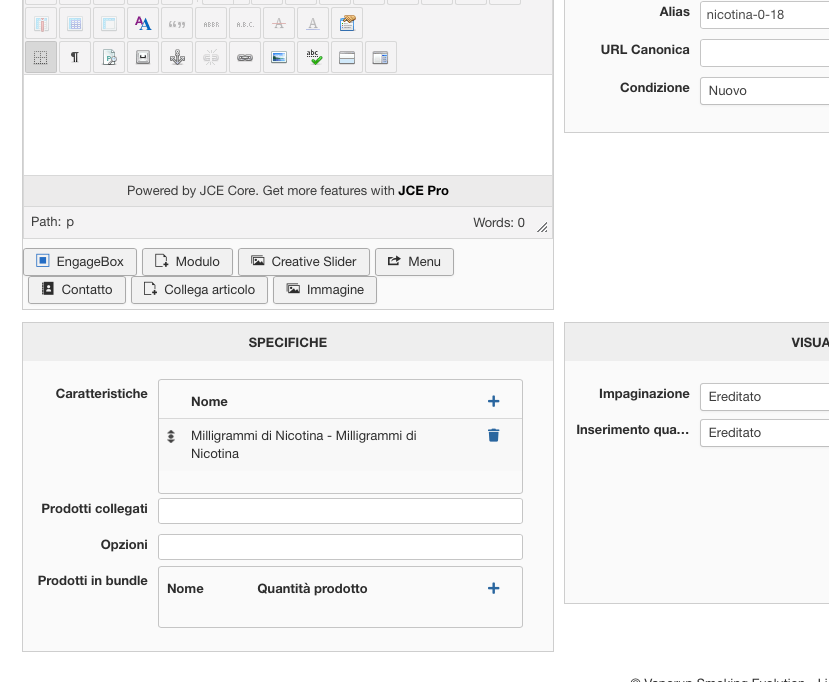Open the Inserimento quantità dropdown
Viewport: 829px width, 682px height.
click(764, 432)
